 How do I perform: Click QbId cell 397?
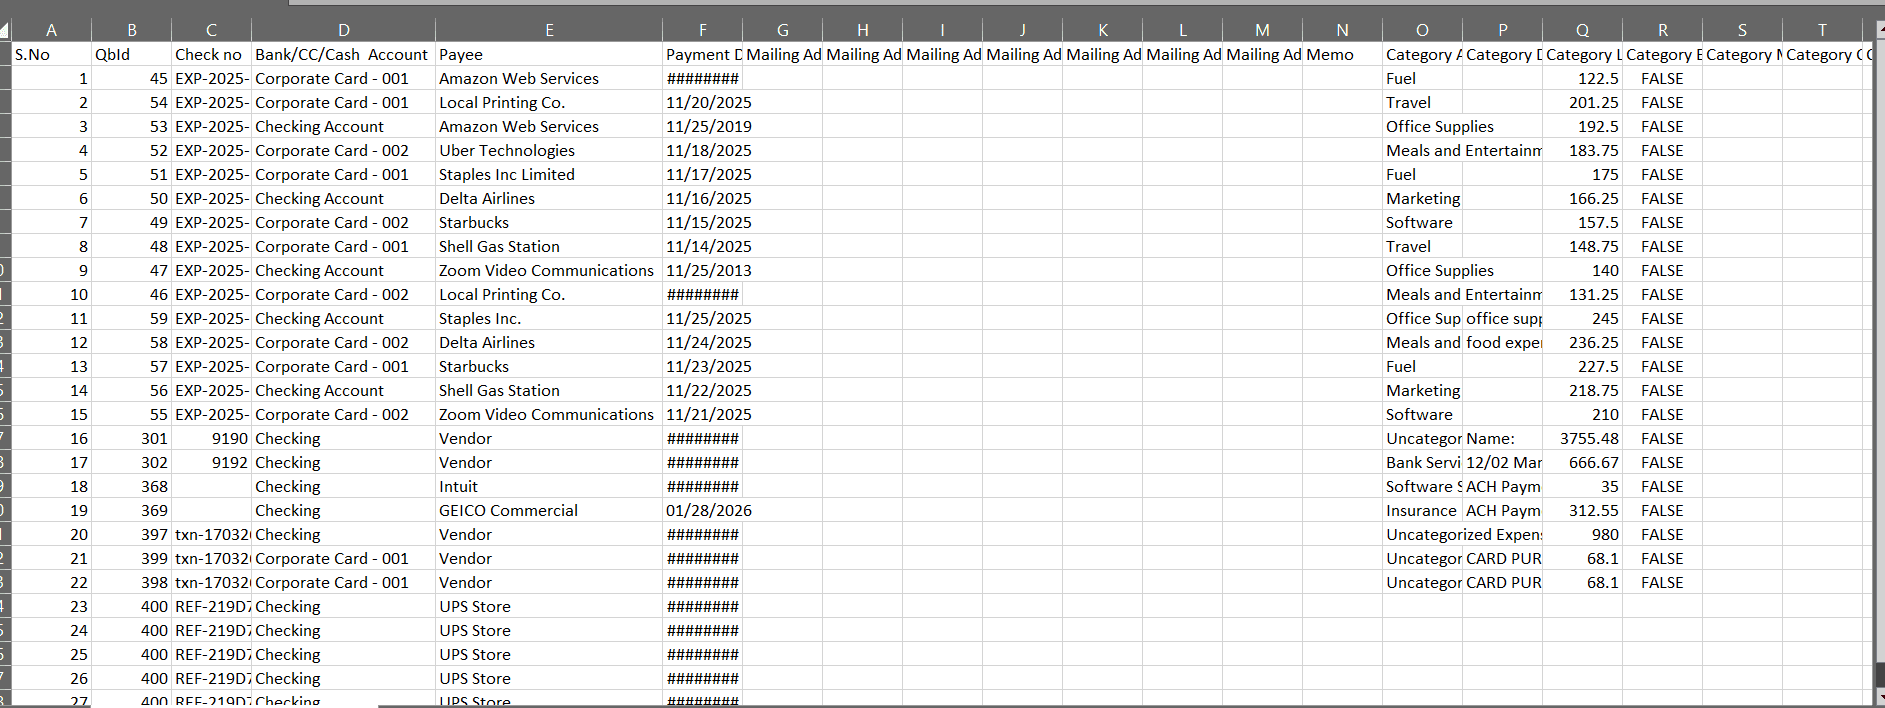pos(131,534)
